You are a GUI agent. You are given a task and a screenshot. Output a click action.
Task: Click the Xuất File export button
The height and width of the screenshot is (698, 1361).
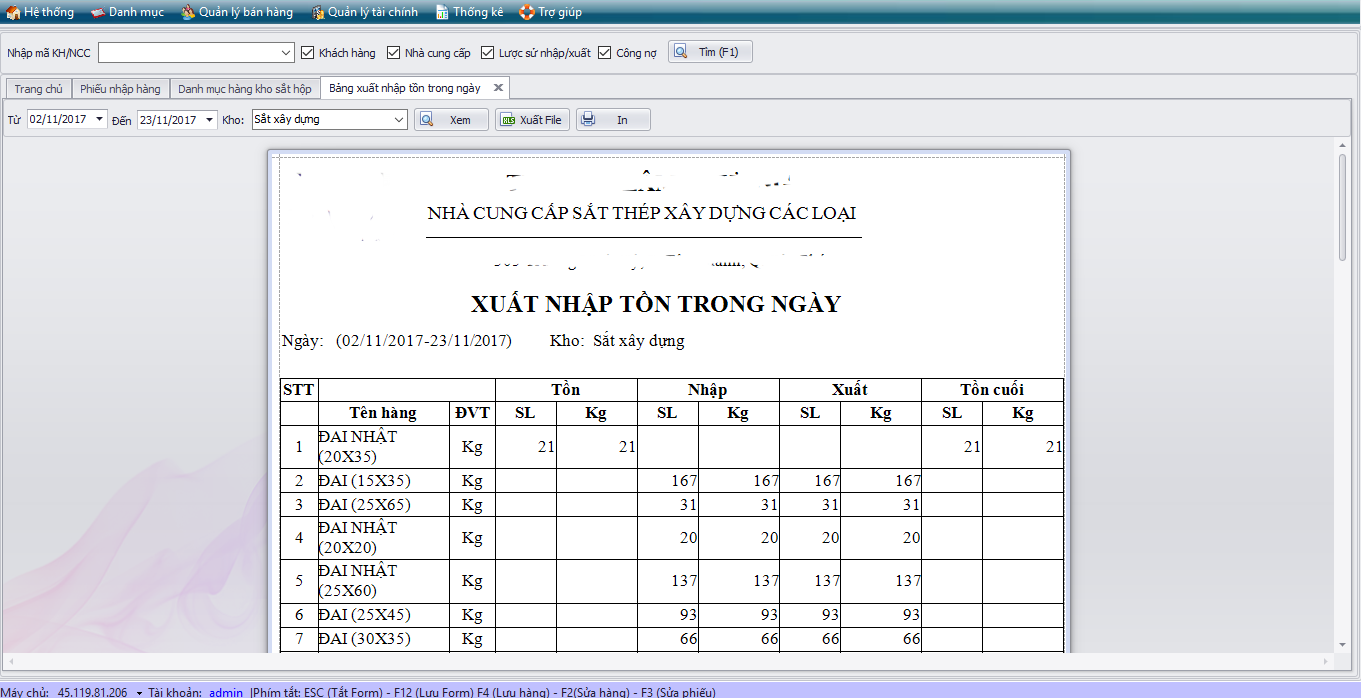point(532,120)
